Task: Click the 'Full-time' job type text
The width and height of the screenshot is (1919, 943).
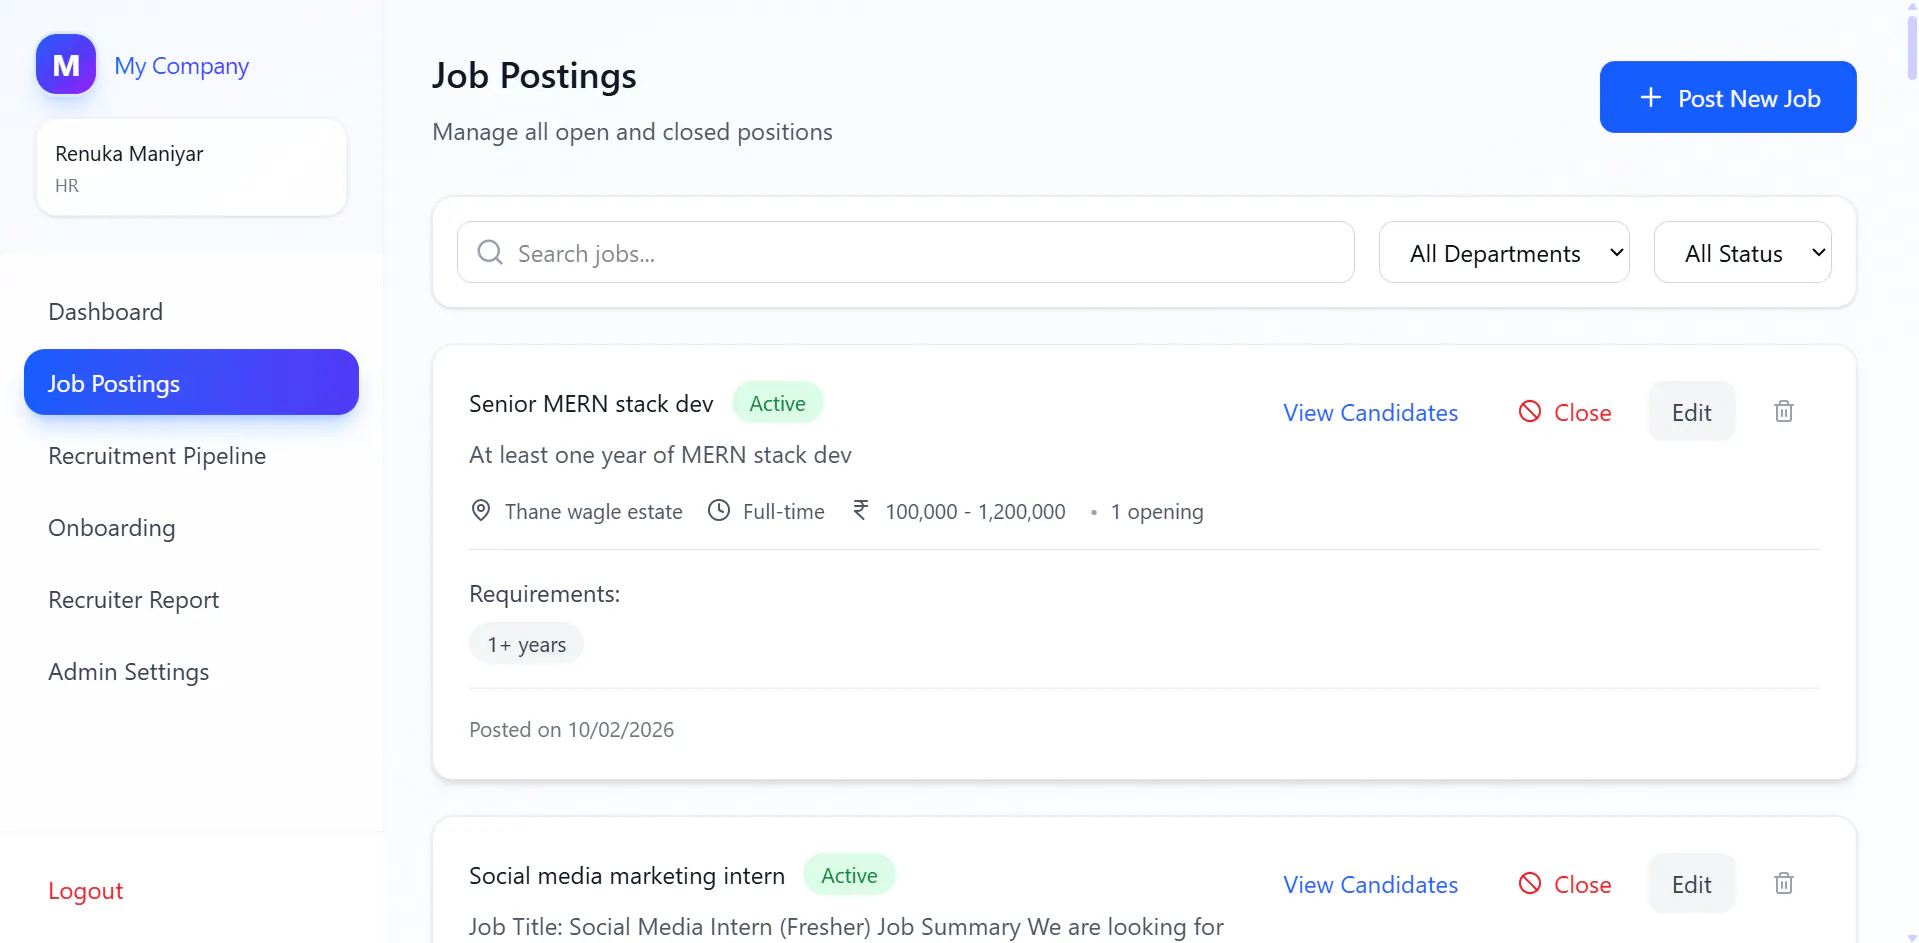Action: click(x=784, y=511)
